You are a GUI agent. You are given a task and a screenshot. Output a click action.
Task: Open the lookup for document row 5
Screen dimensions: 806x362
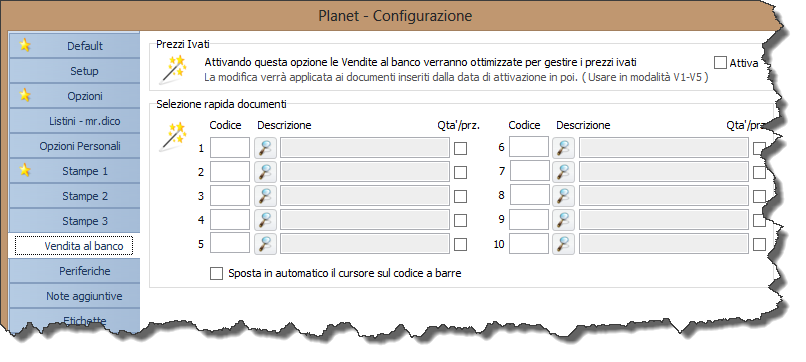(265, 244)
